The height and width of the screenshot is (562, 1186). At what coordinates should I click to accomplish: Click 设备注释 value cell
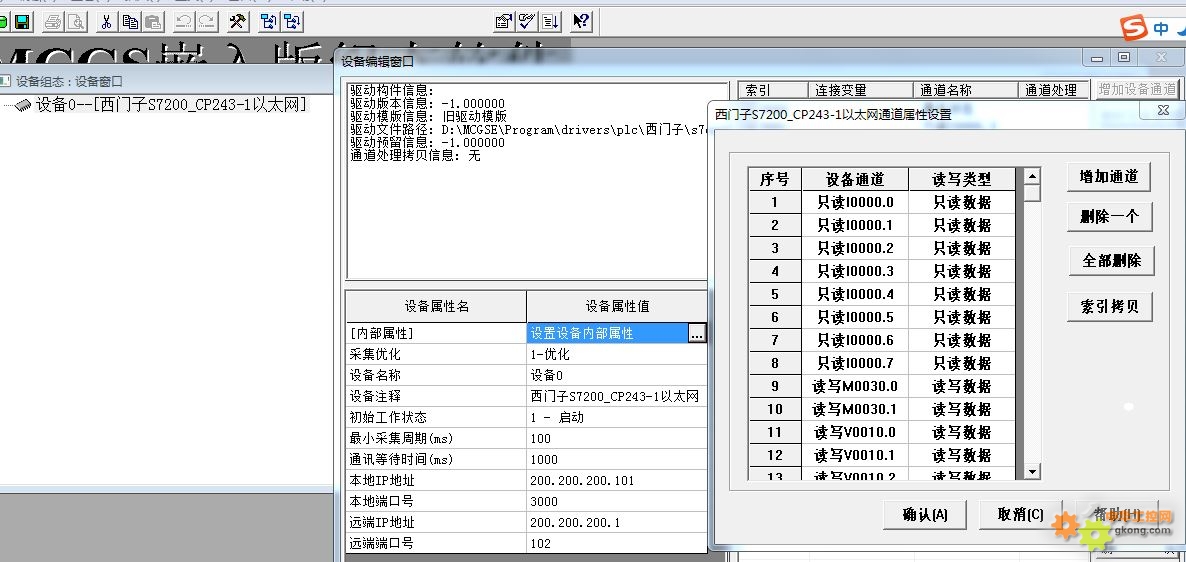[x=617, y=396]
